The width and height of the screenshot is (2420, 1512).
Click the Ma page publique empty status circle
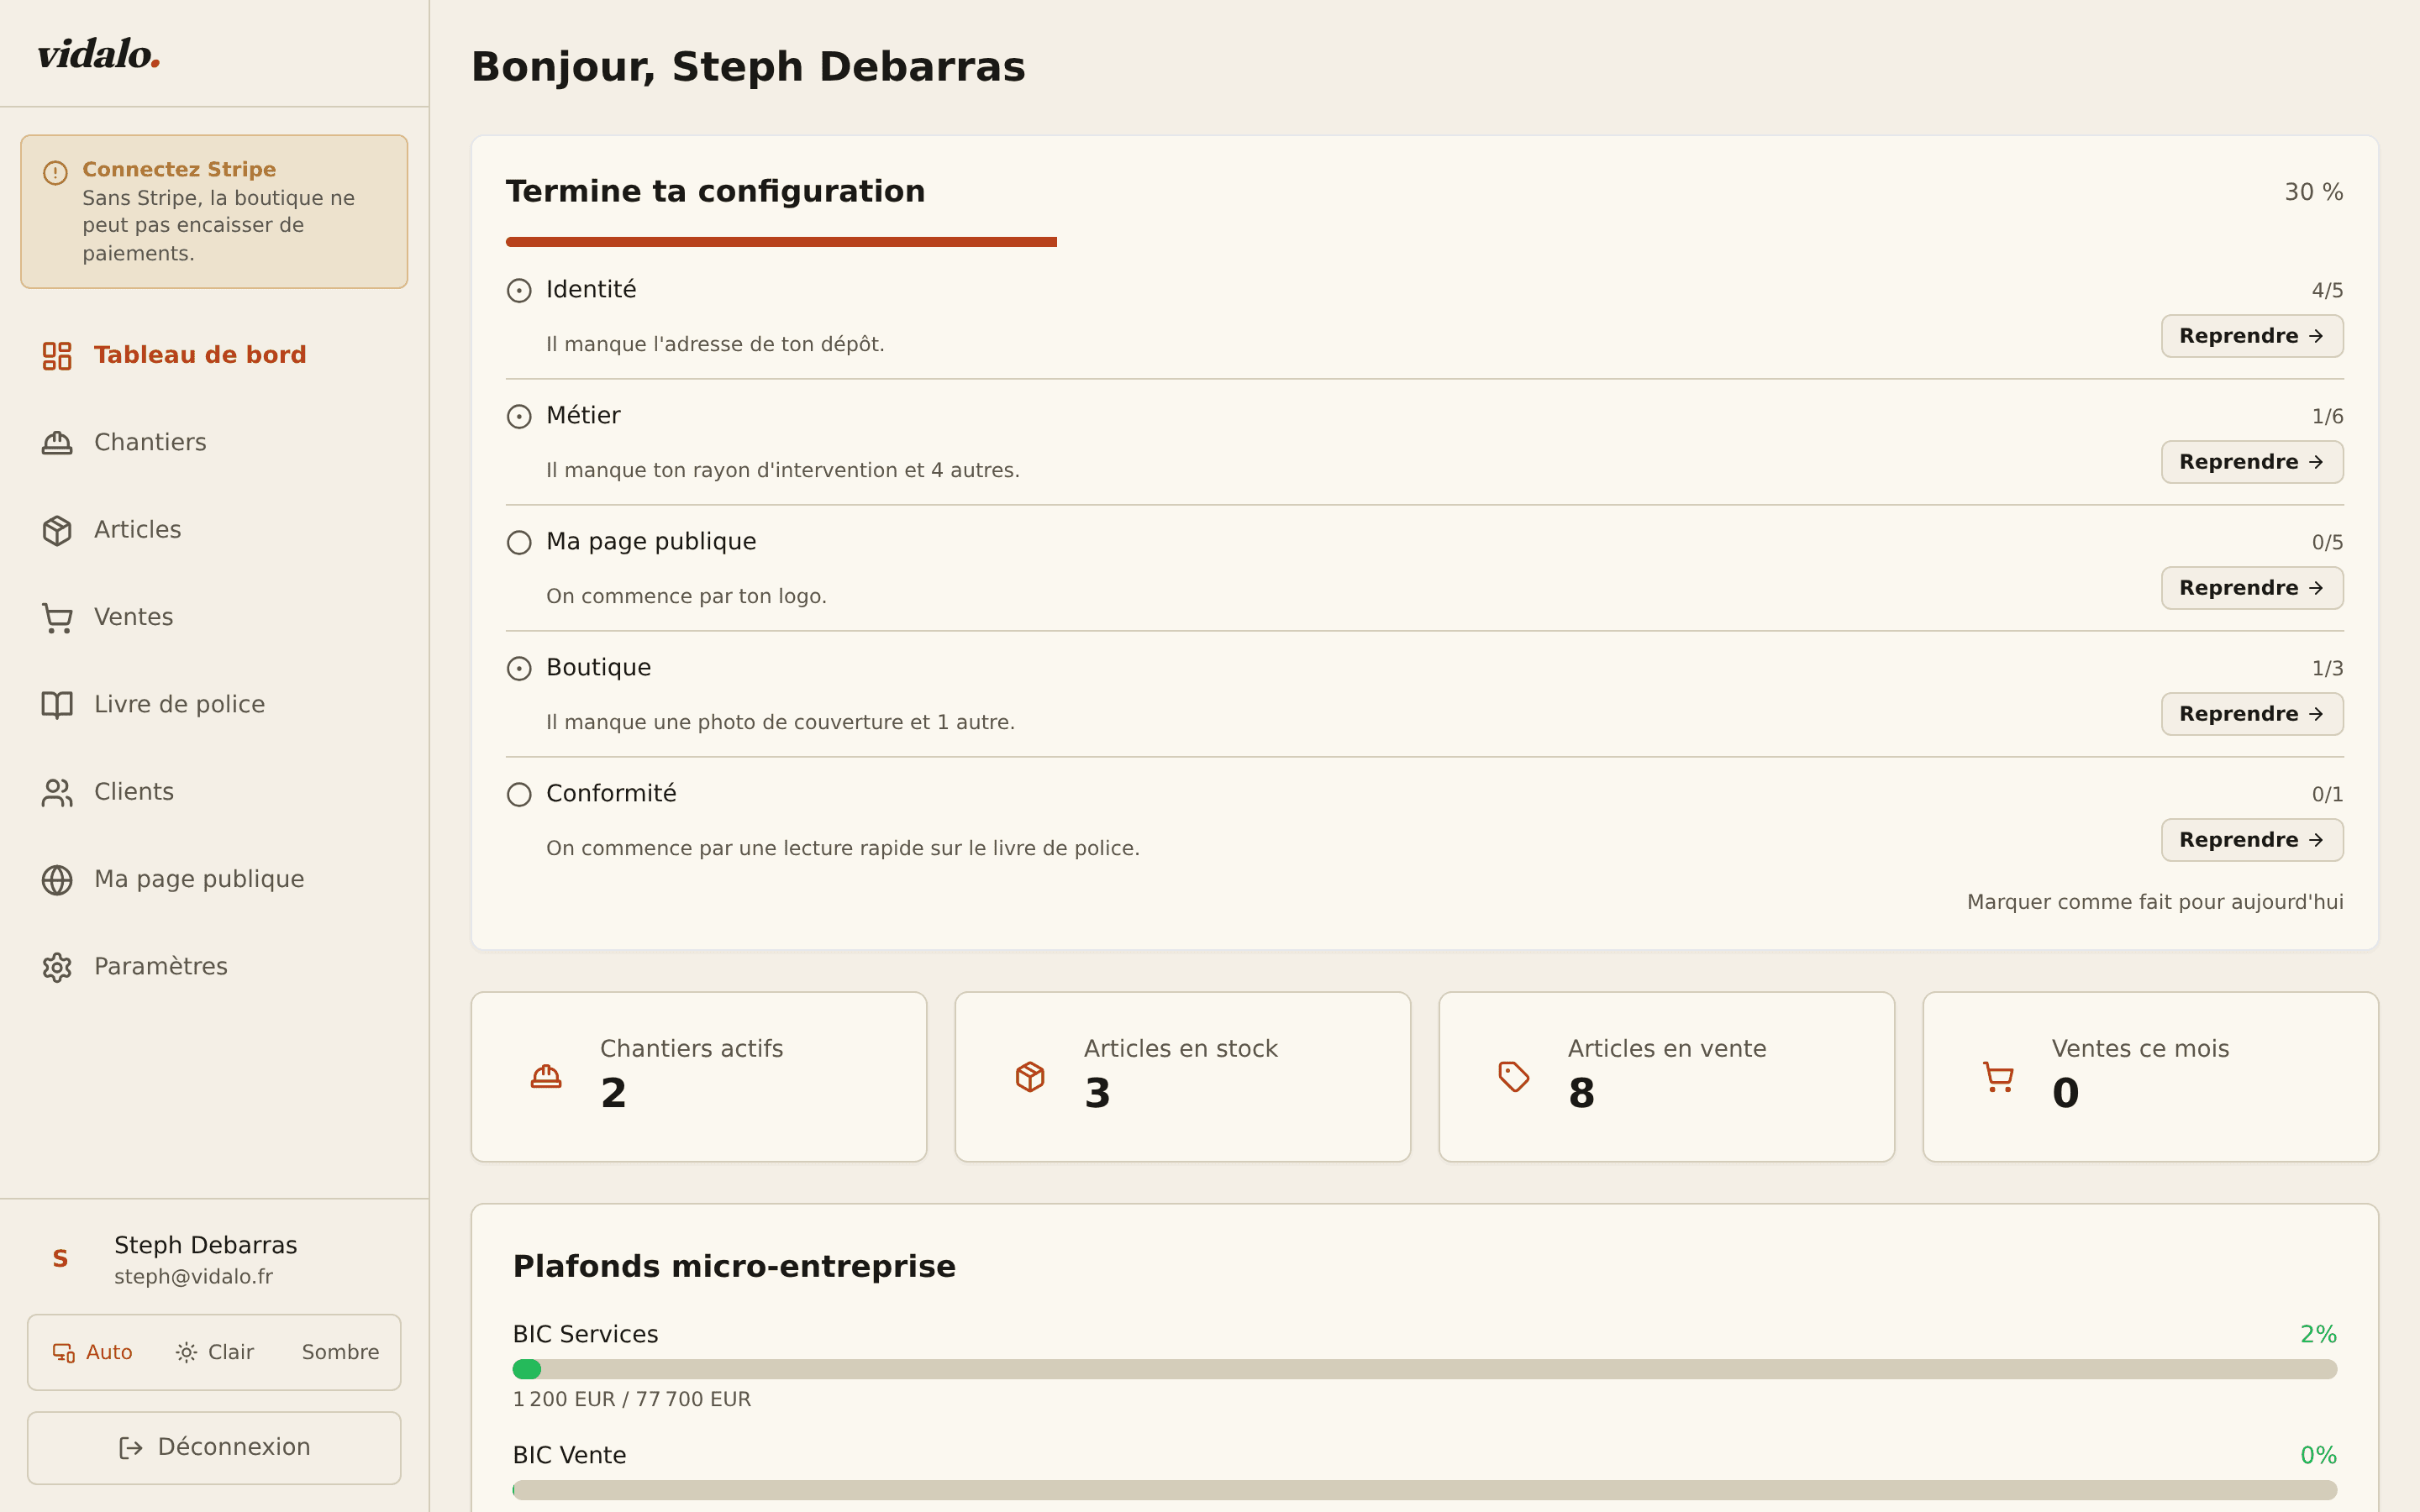[x=519, y=542]
